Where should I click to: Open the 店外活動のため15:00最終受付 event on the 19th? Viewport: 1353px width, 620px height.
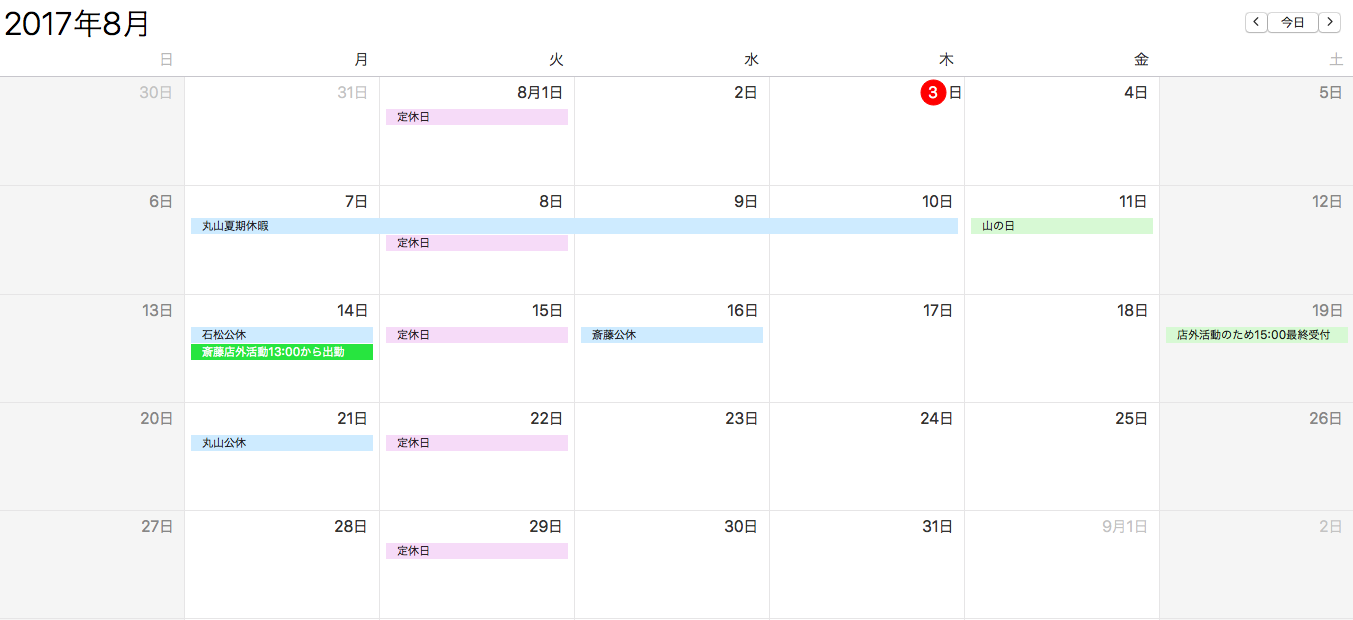click(x=1257, y=335)
